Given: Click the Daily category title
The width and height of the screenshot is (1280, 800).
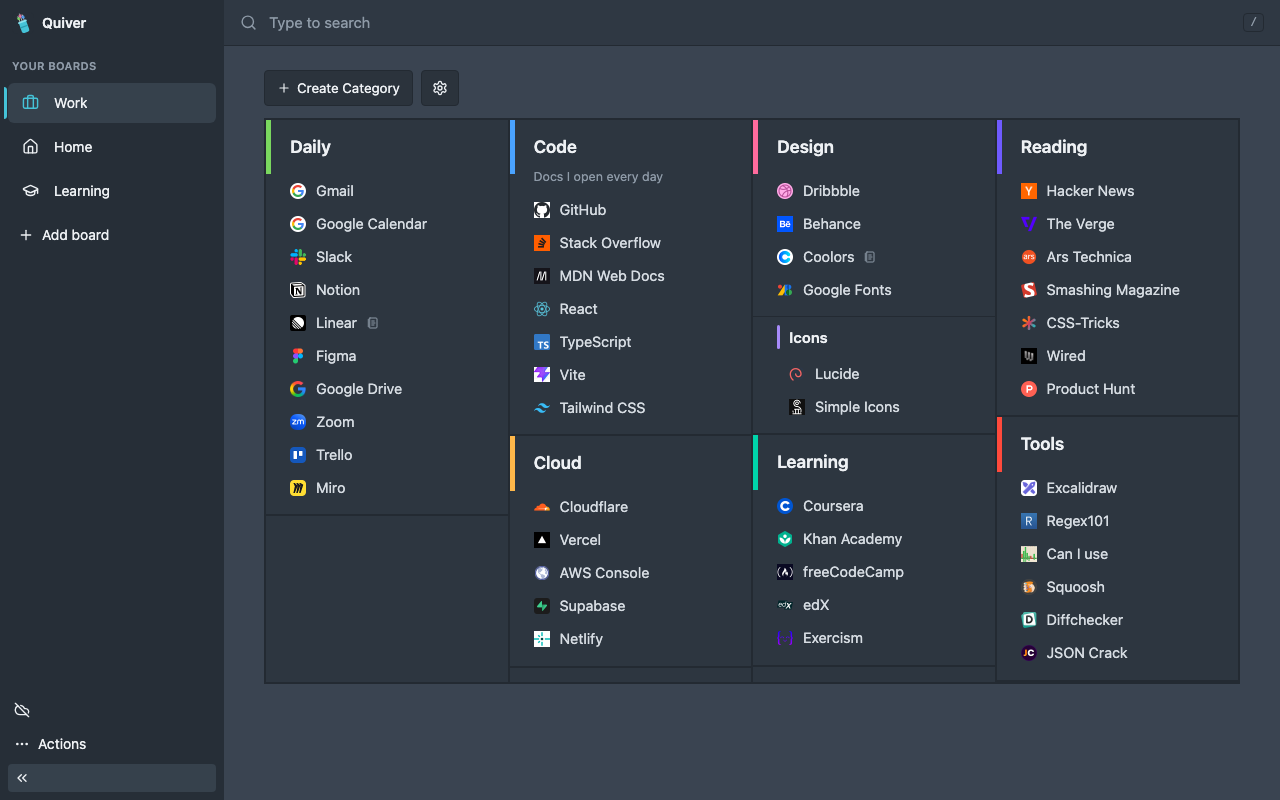Looking at the screenshot, I should [x=310, y=147].
